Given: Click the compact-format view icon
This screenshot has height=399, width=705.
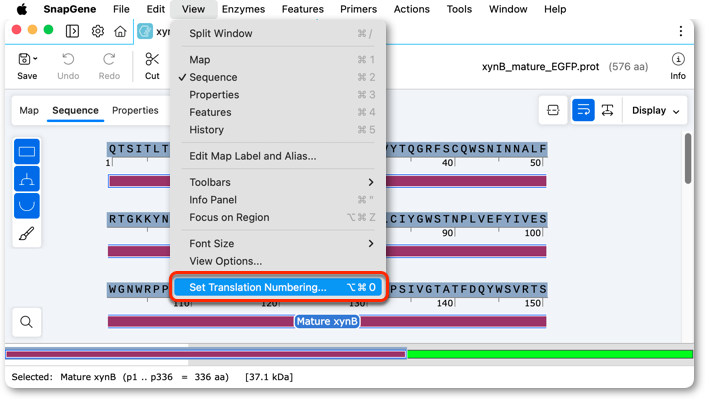Looking at the screenshot, I should point(553,110).
